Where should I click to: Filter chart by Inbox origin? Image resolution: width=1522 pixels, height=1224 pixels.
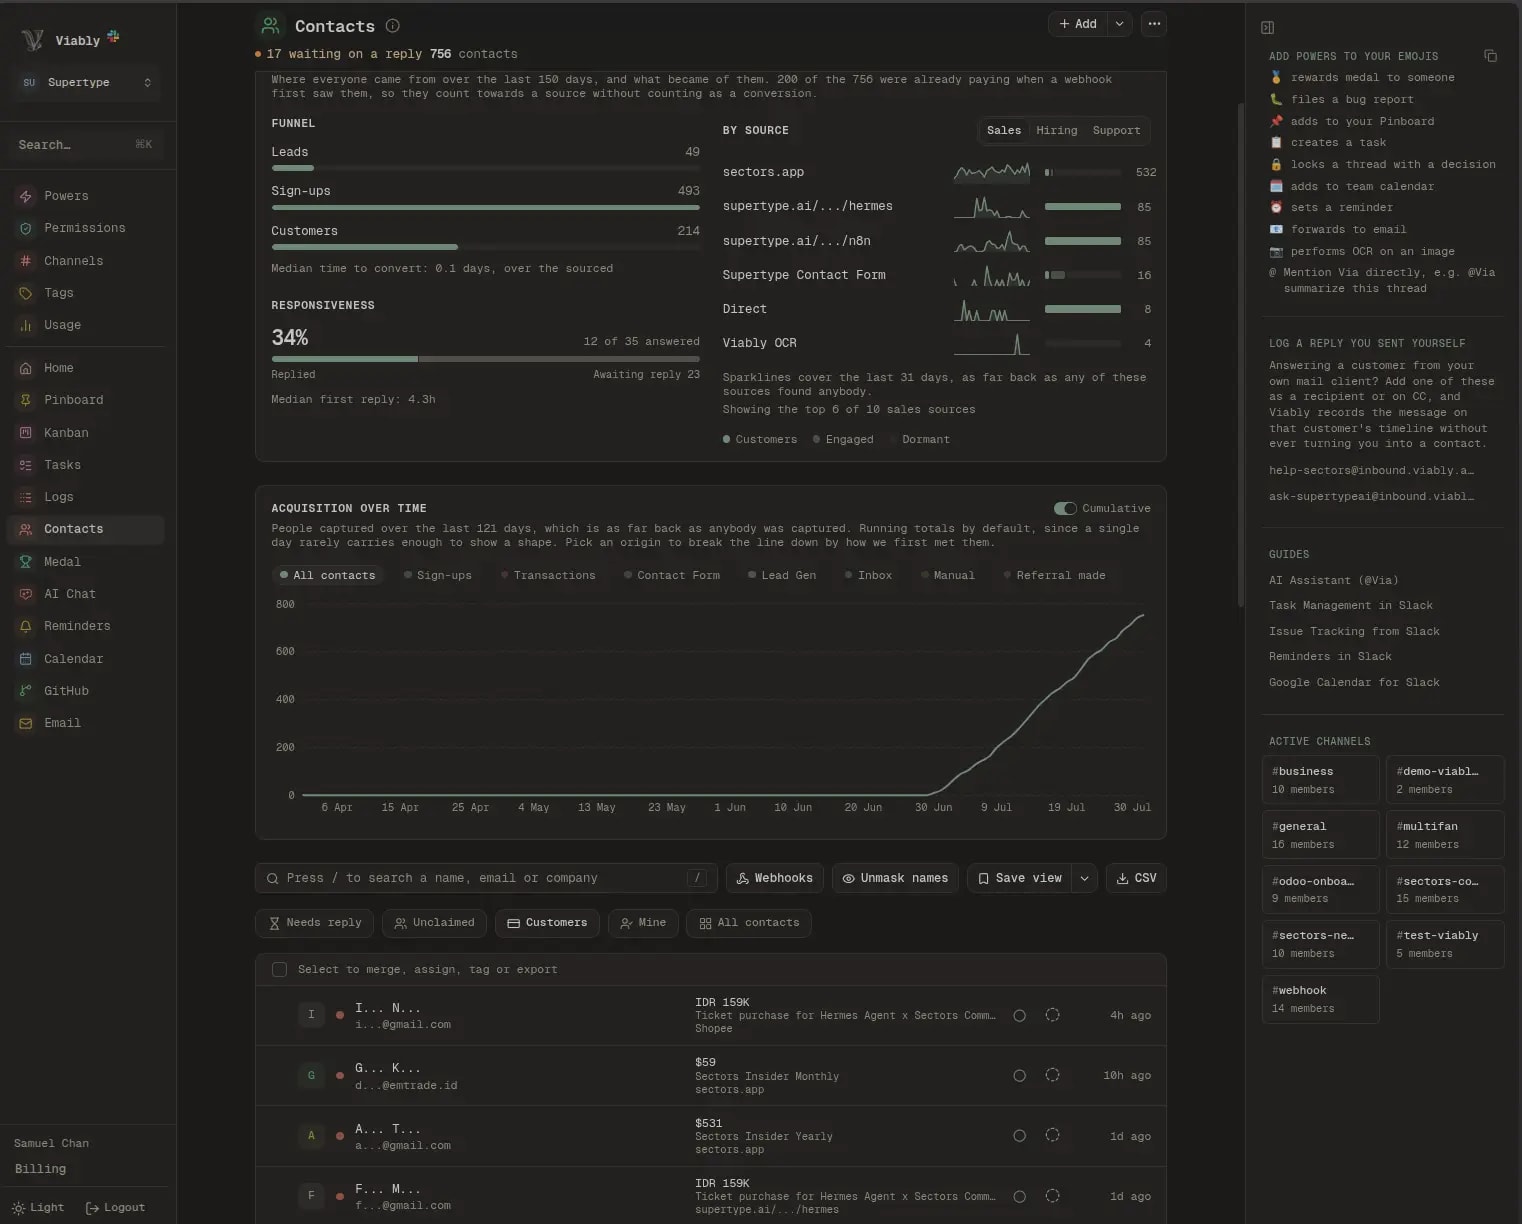(x=868, y=576)
